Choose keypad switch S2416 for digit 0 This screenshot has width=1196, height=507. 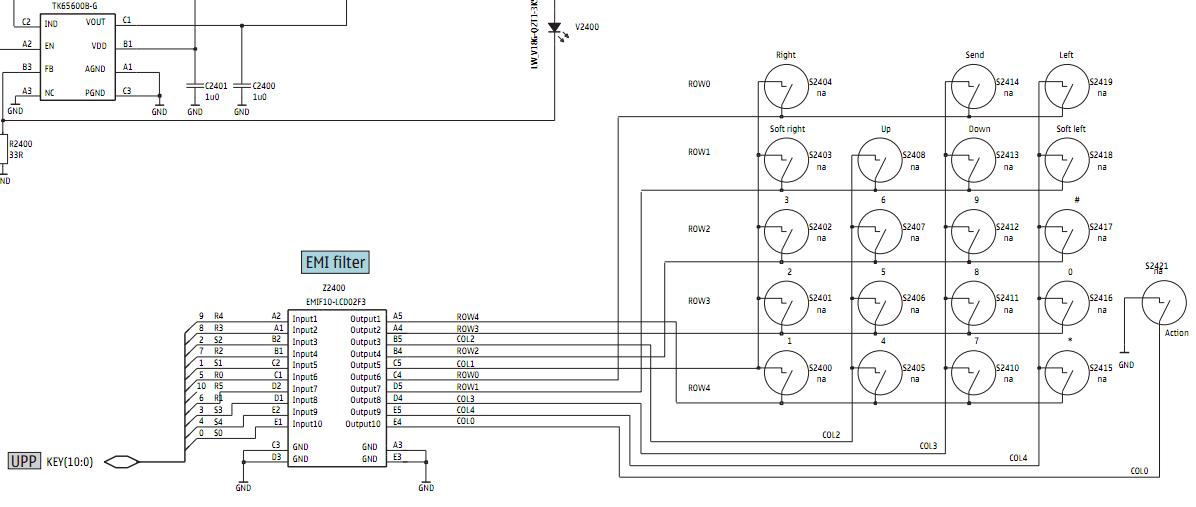(x=1066, y=303)
